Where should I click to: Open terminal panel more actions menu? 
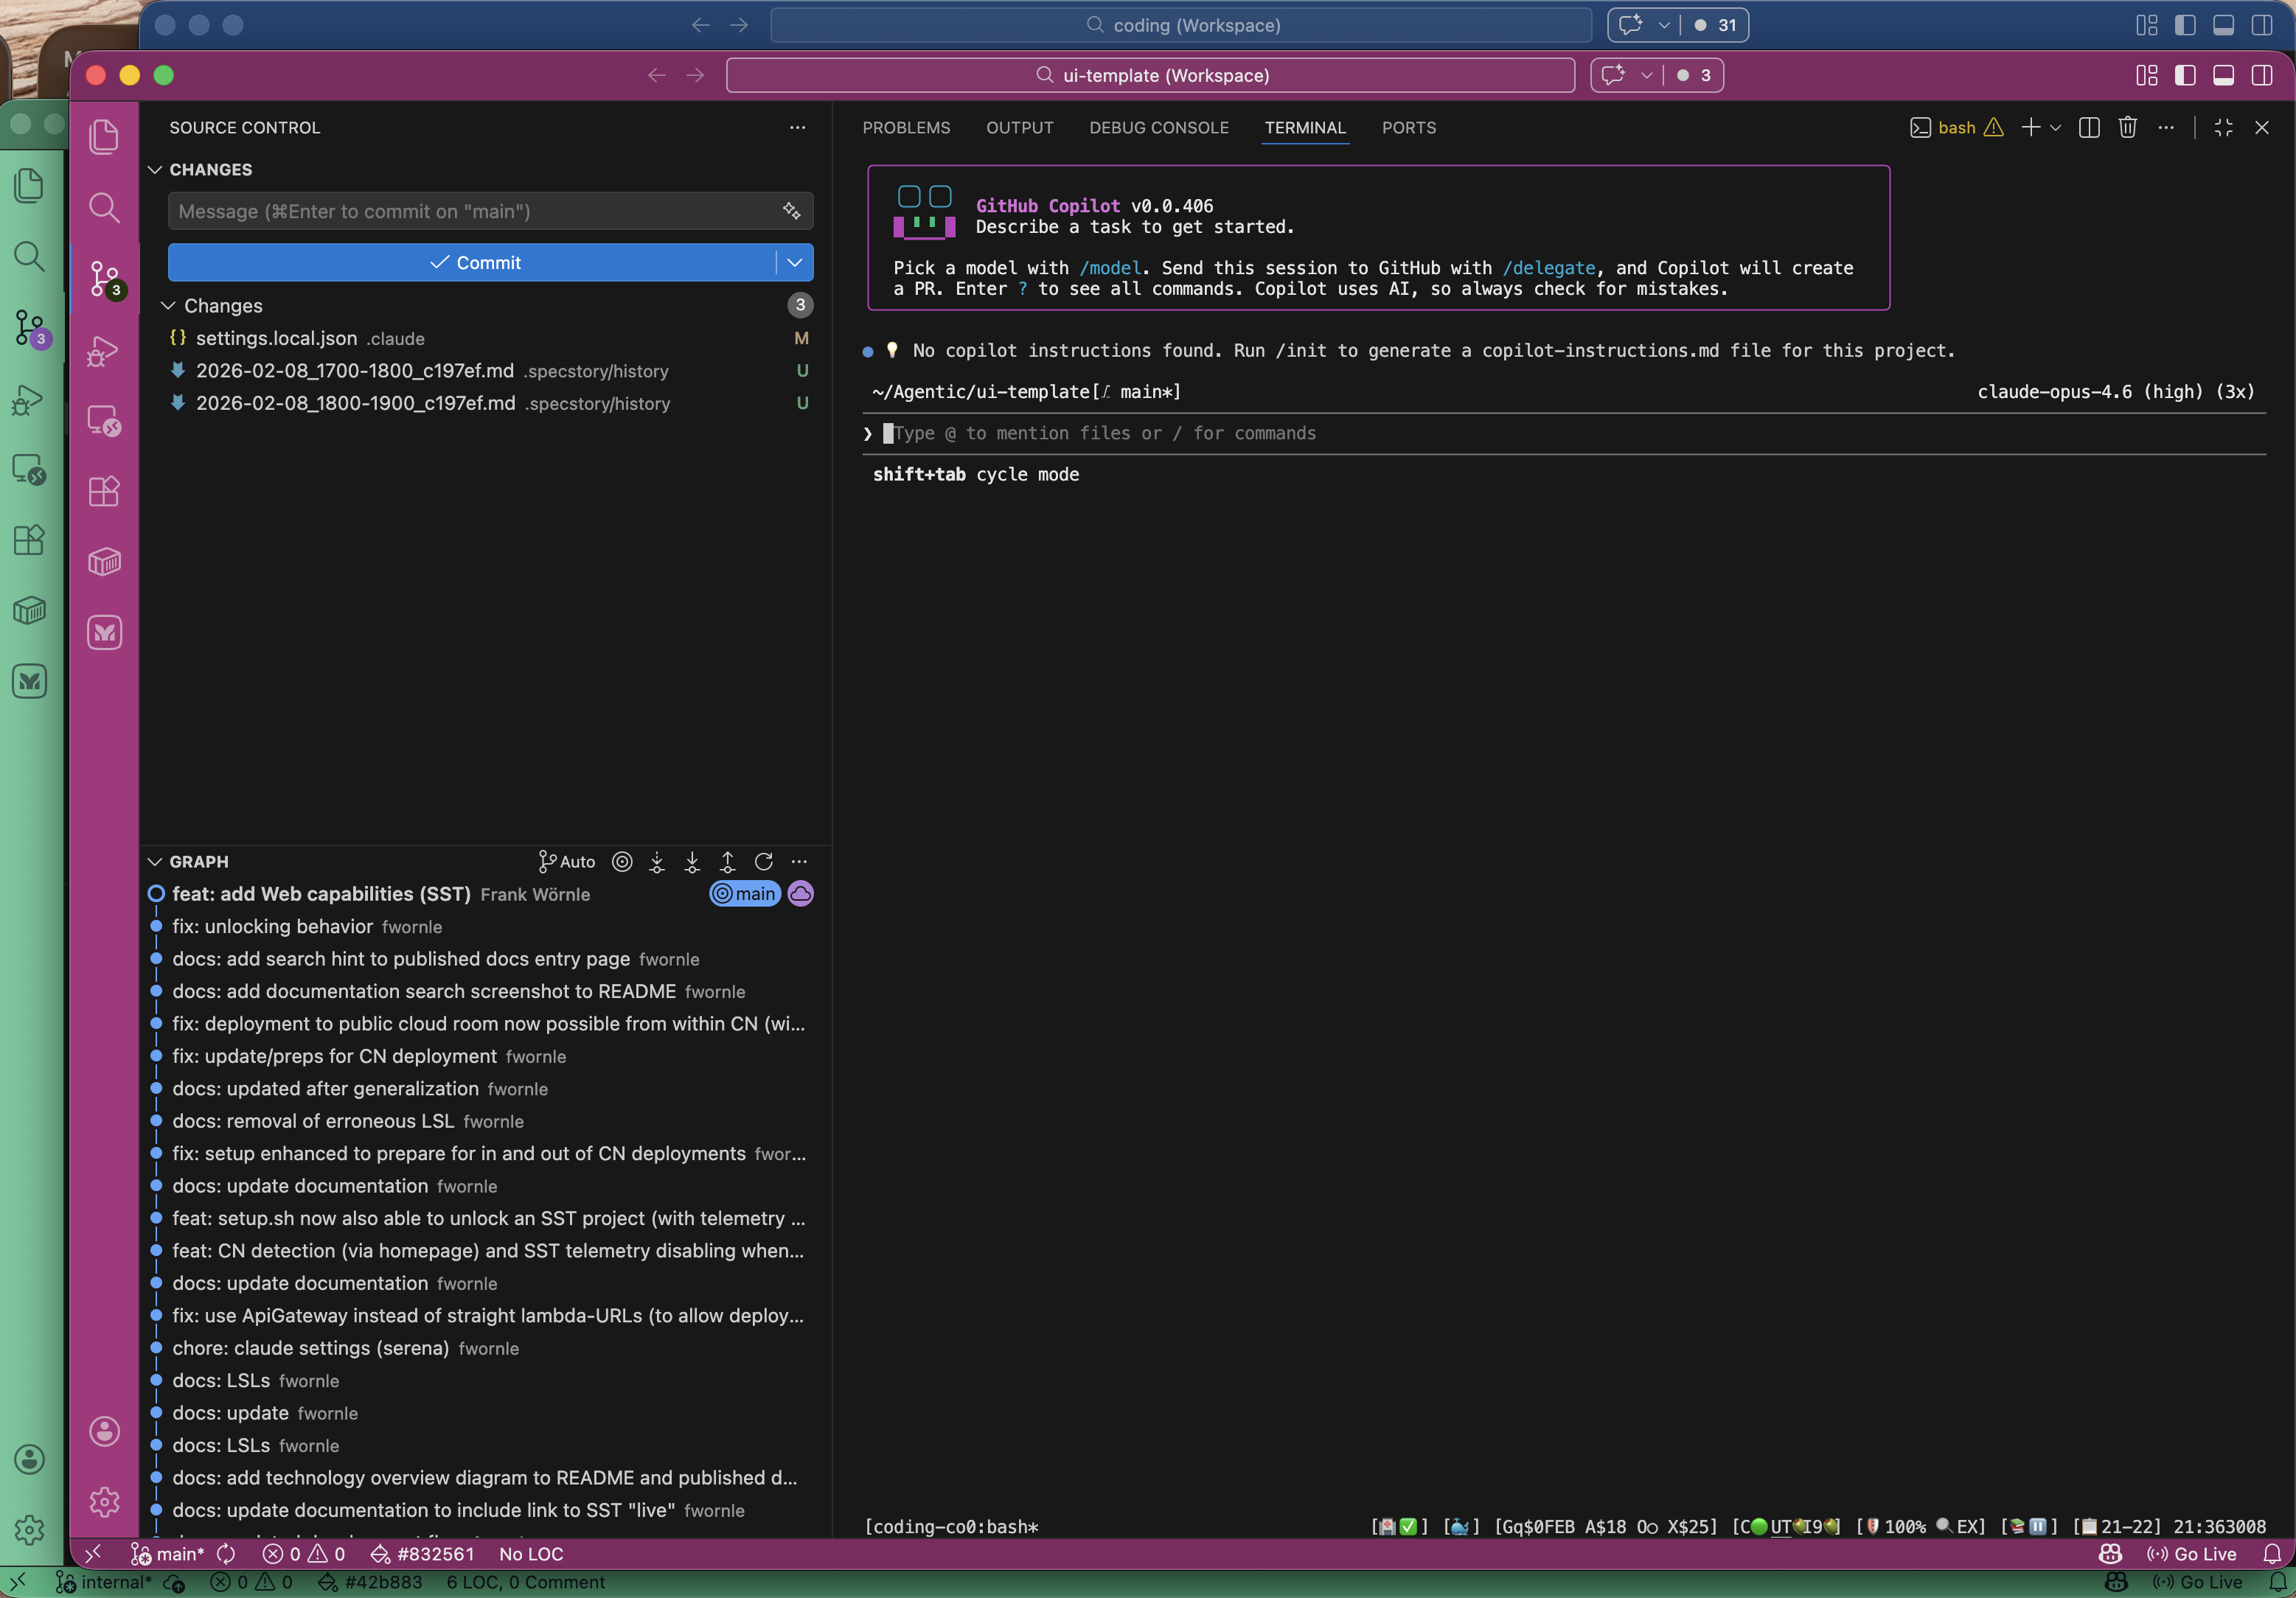pos(2166,127)
